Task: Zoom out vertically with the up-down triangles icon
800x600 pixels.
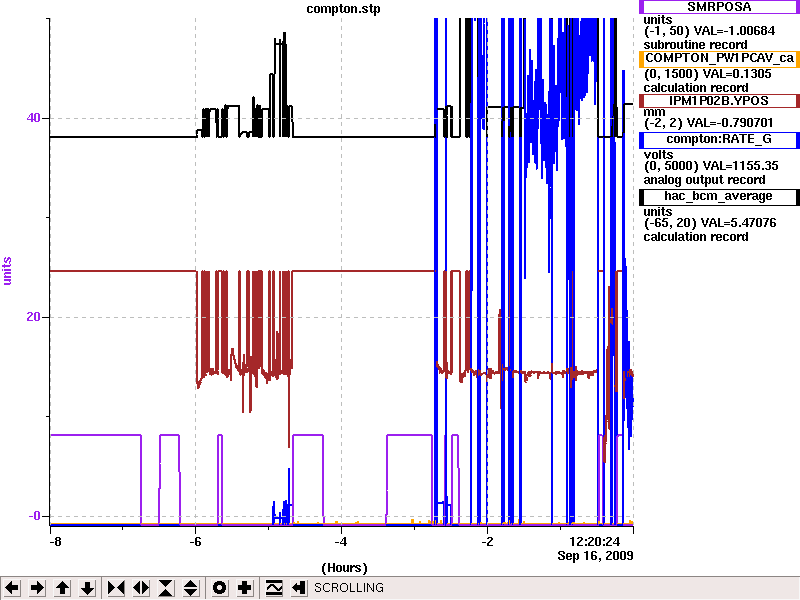Action: [191, 588]
